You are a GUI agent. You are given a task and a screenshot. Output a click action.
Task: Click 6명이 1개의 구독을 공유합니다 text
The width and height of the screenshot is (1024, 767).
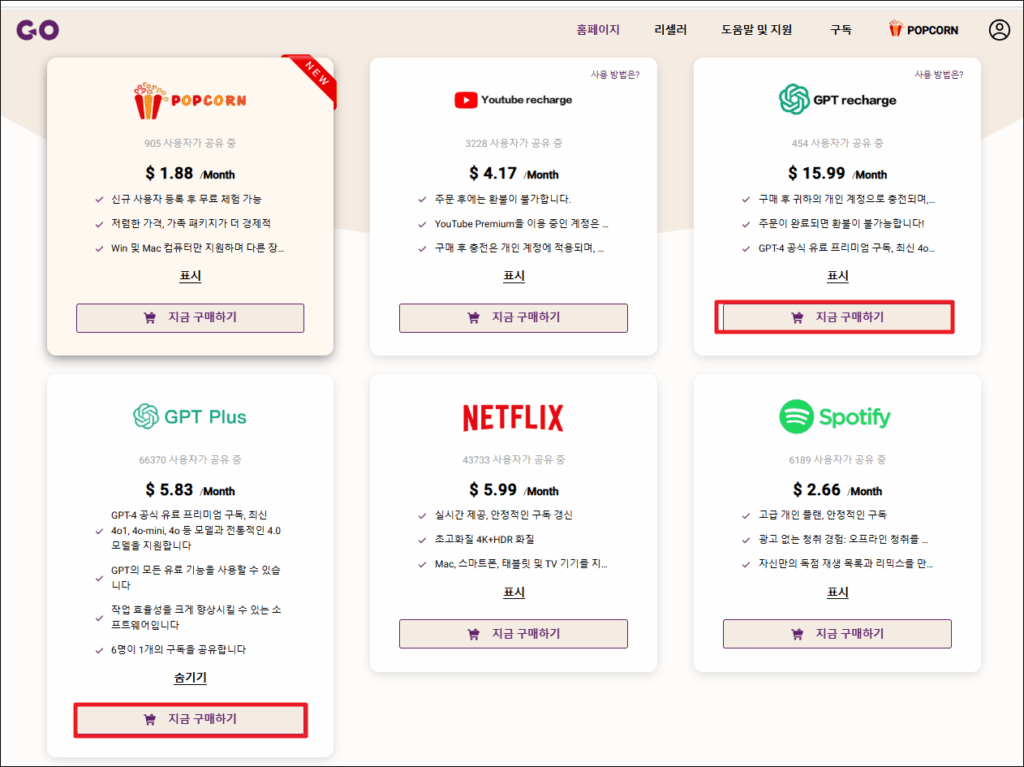(178, 650)
